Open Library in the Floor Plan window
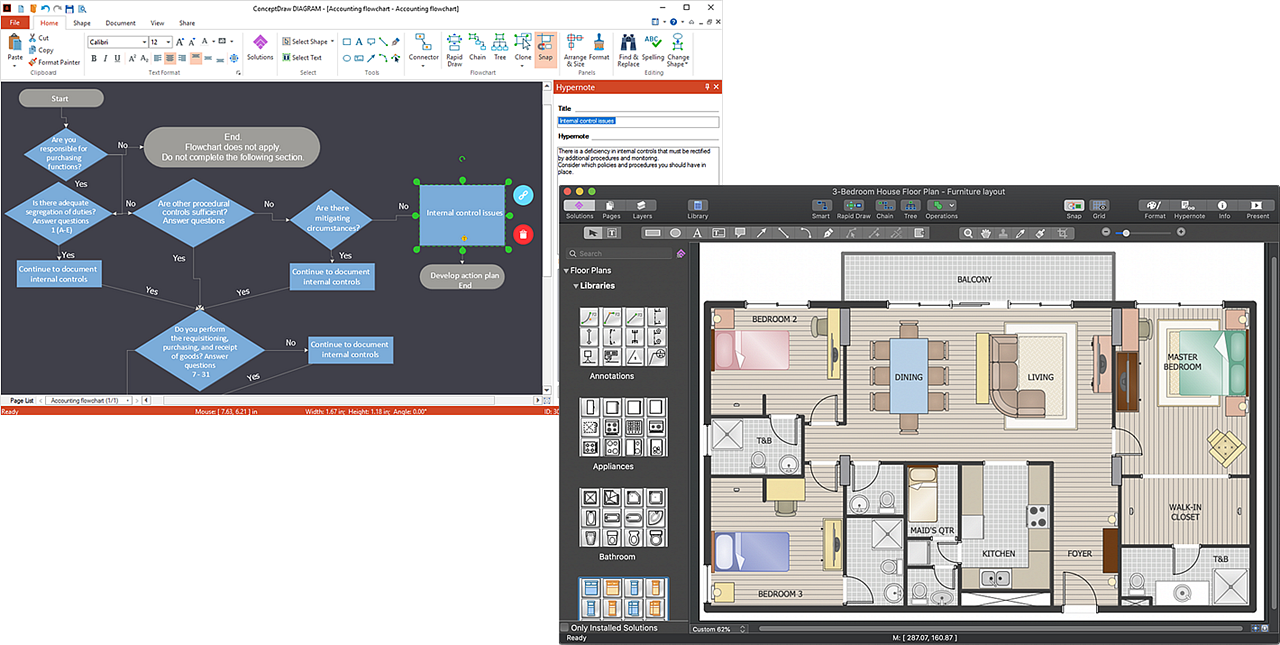Image resolution: width=1280 pixels, height=645 pixels. point(698,209)
